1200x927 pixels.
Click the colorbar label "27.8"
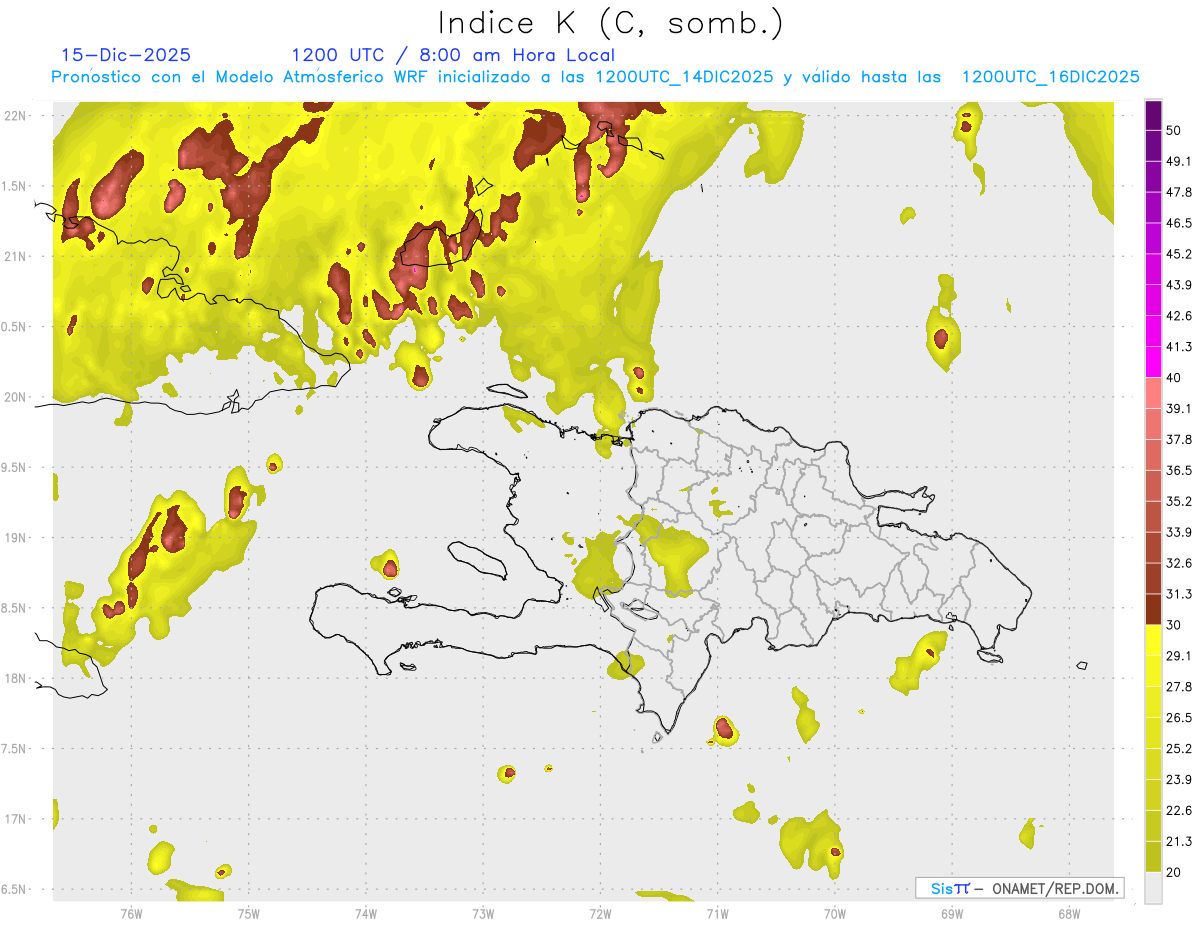pos(1179,687)
